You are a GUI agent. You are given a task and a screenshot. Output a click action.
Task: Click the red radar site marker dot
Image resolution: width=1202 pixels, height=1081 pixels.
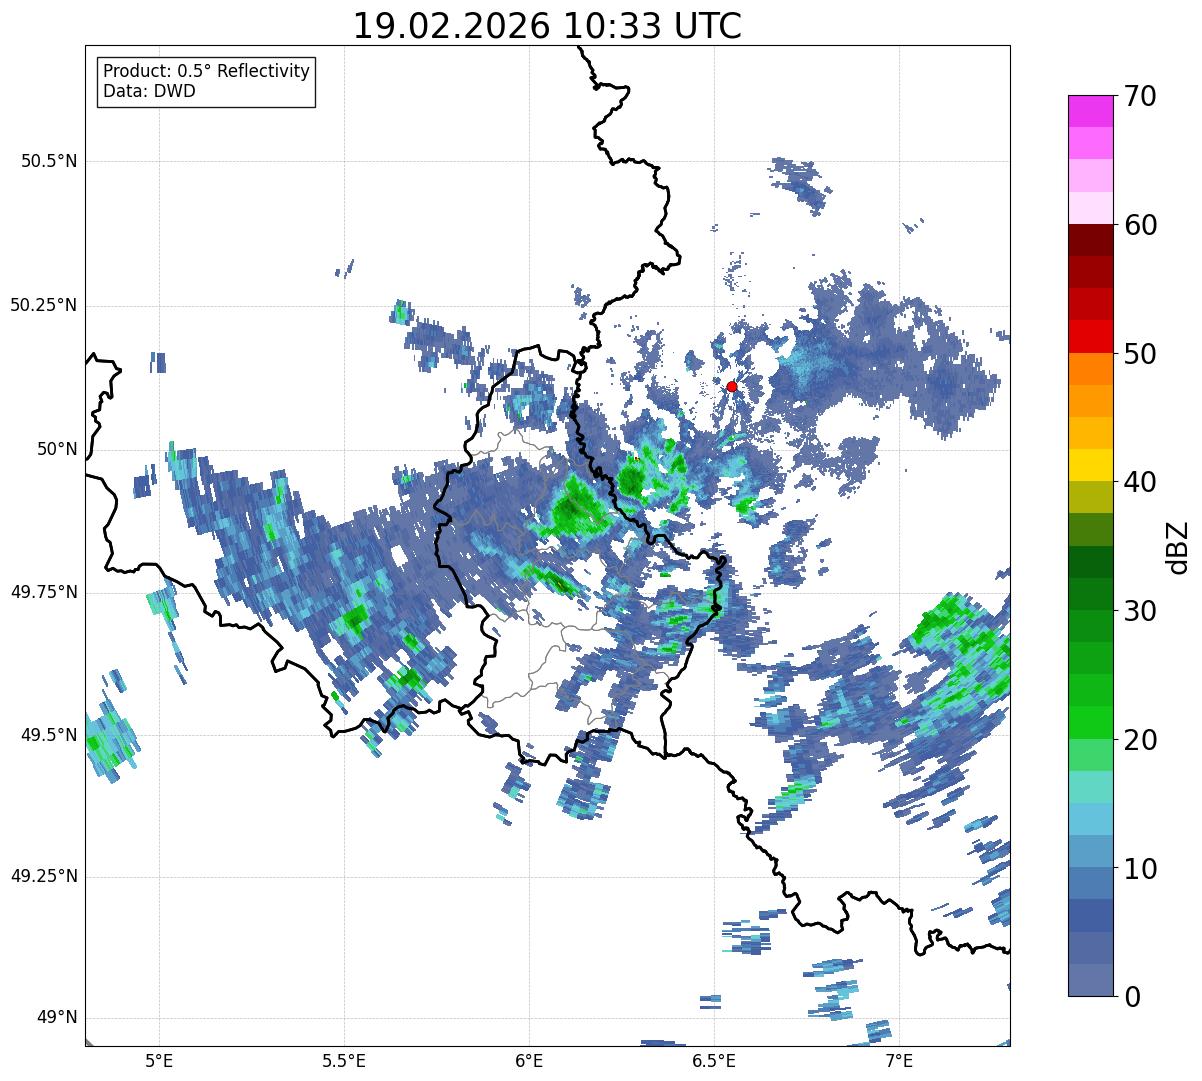click(x=732, y=386)
